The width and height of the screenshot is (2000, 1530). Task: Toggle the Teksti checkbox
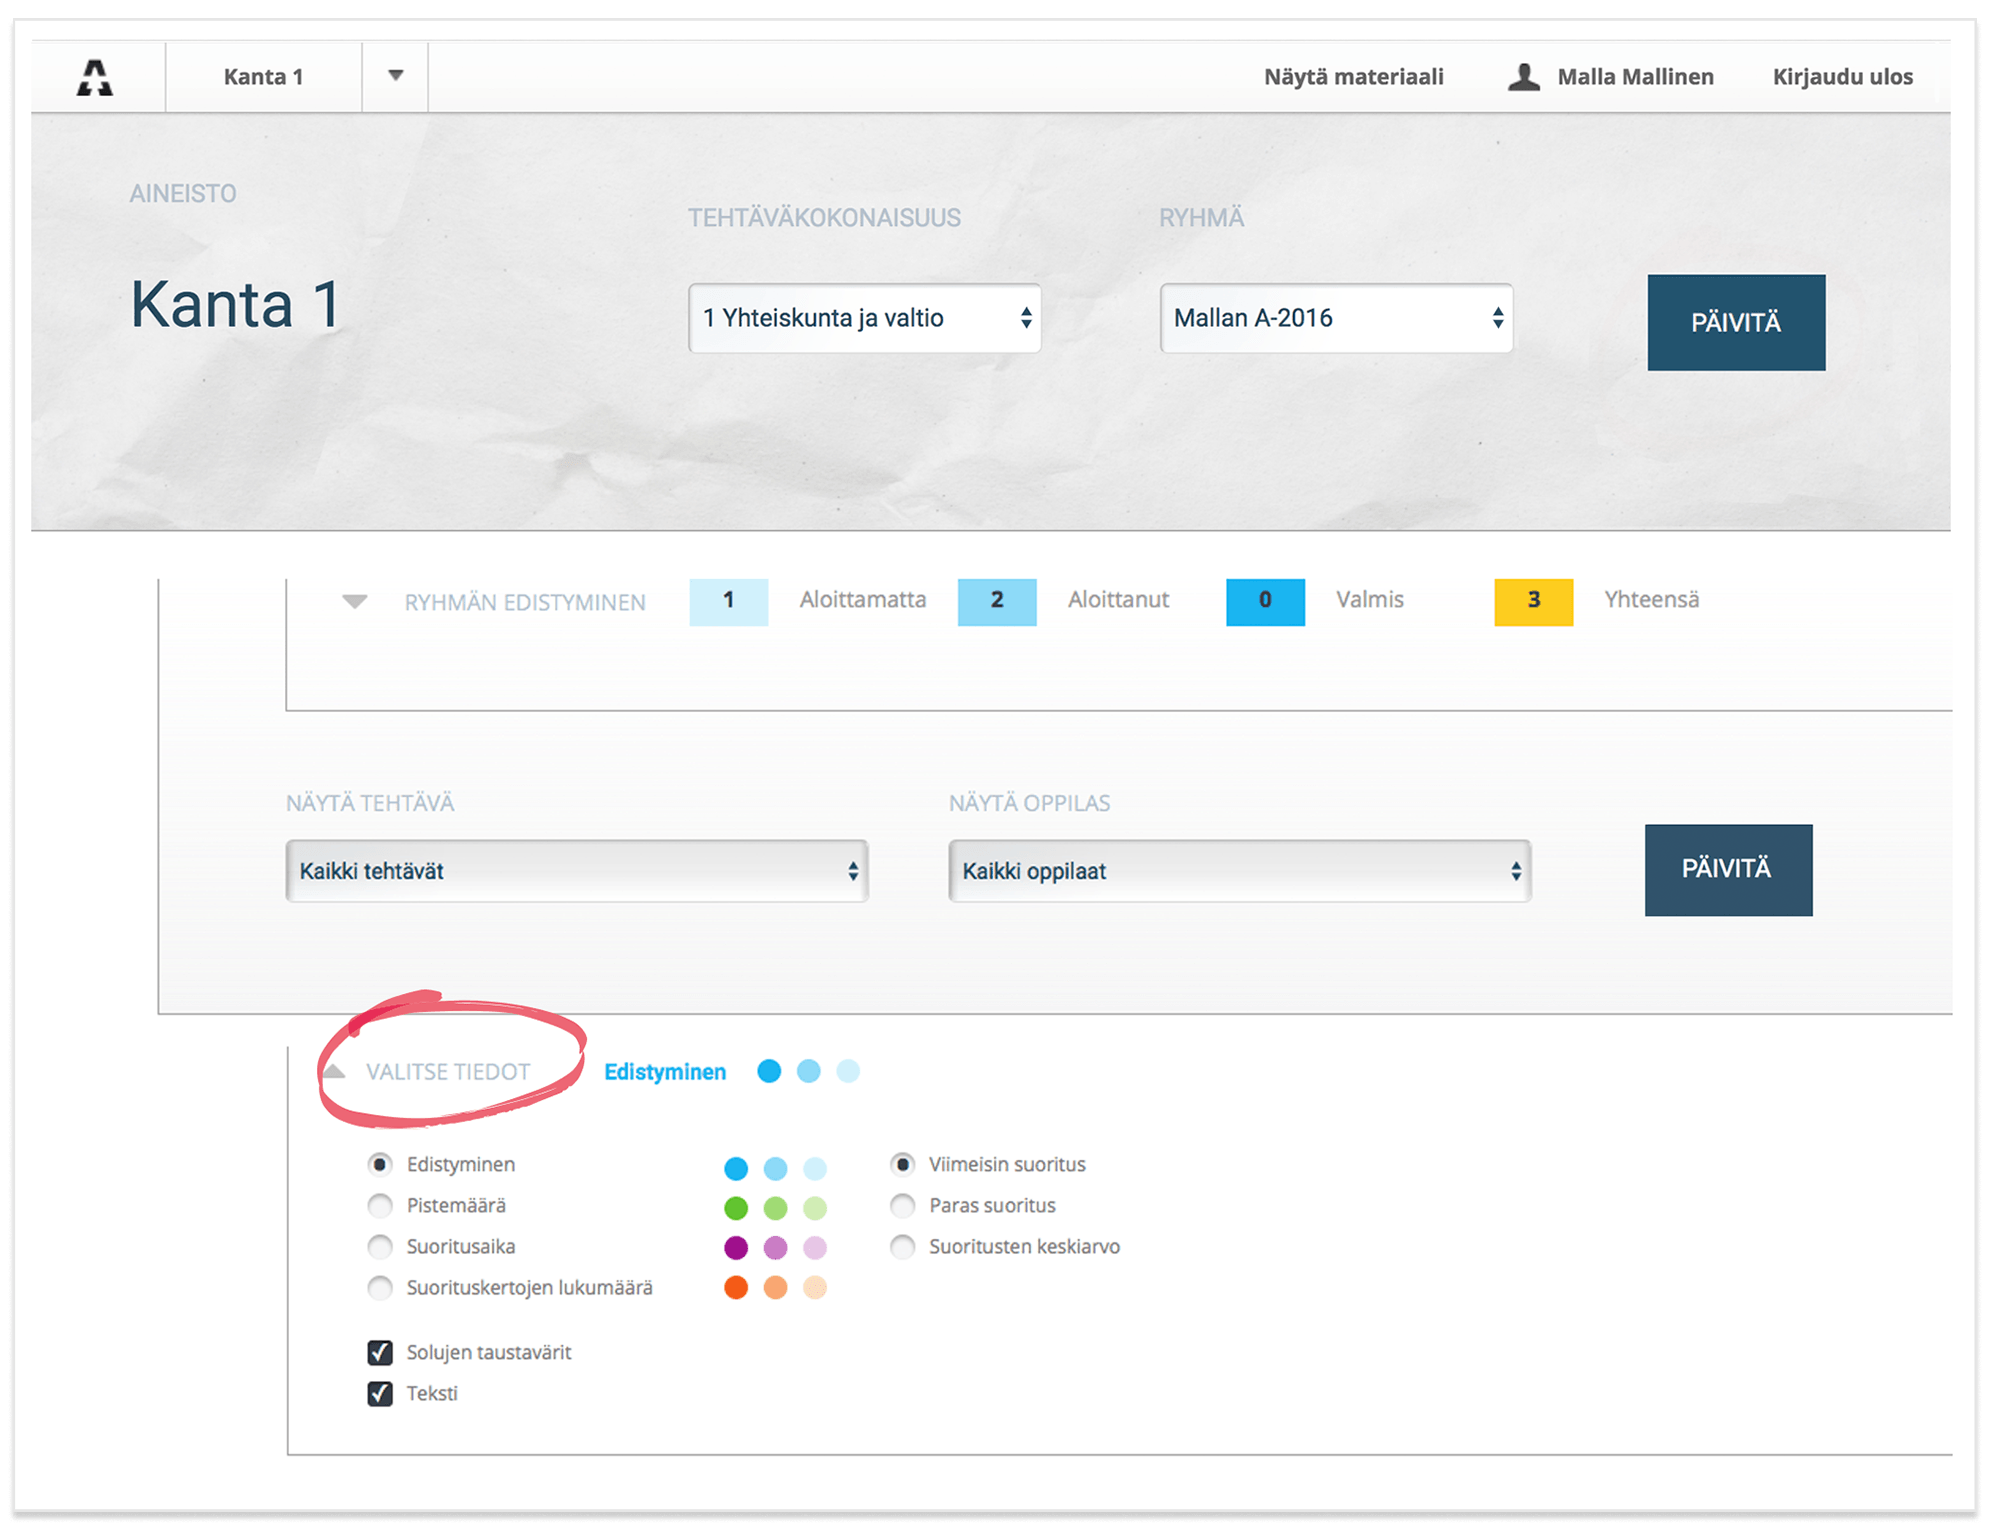point(380,1393)
